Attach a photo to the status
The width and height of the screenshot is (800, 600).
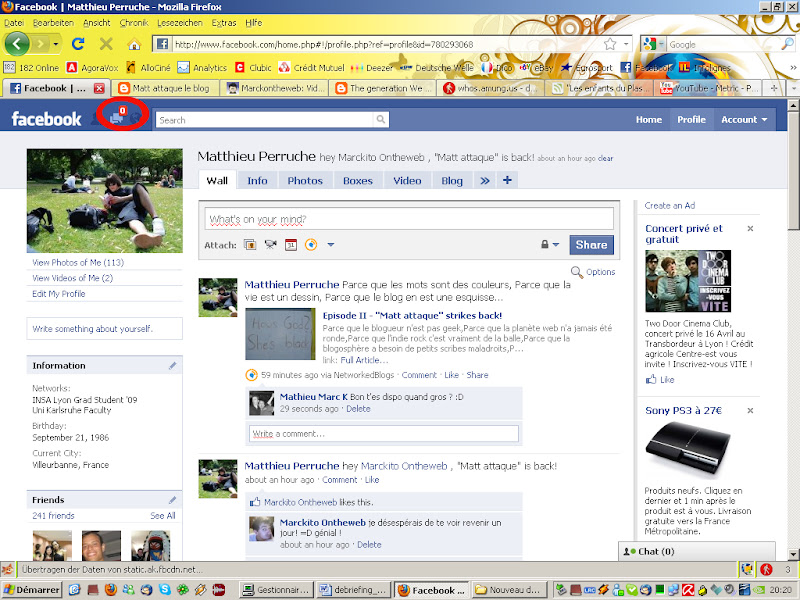[250, 245]
